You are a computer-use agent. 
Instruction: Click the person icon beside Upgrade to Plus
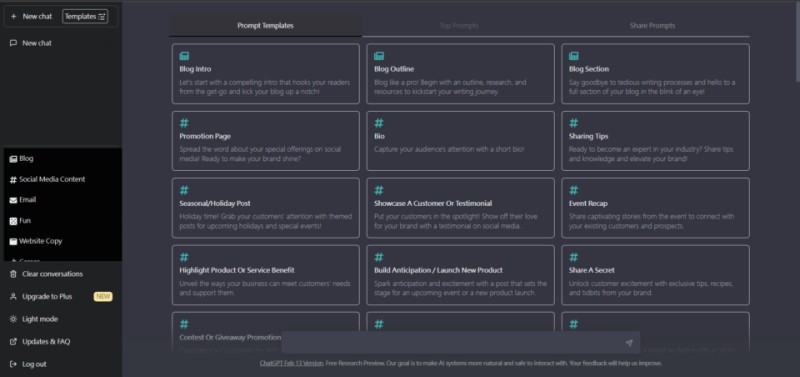[x=14, y=296]
